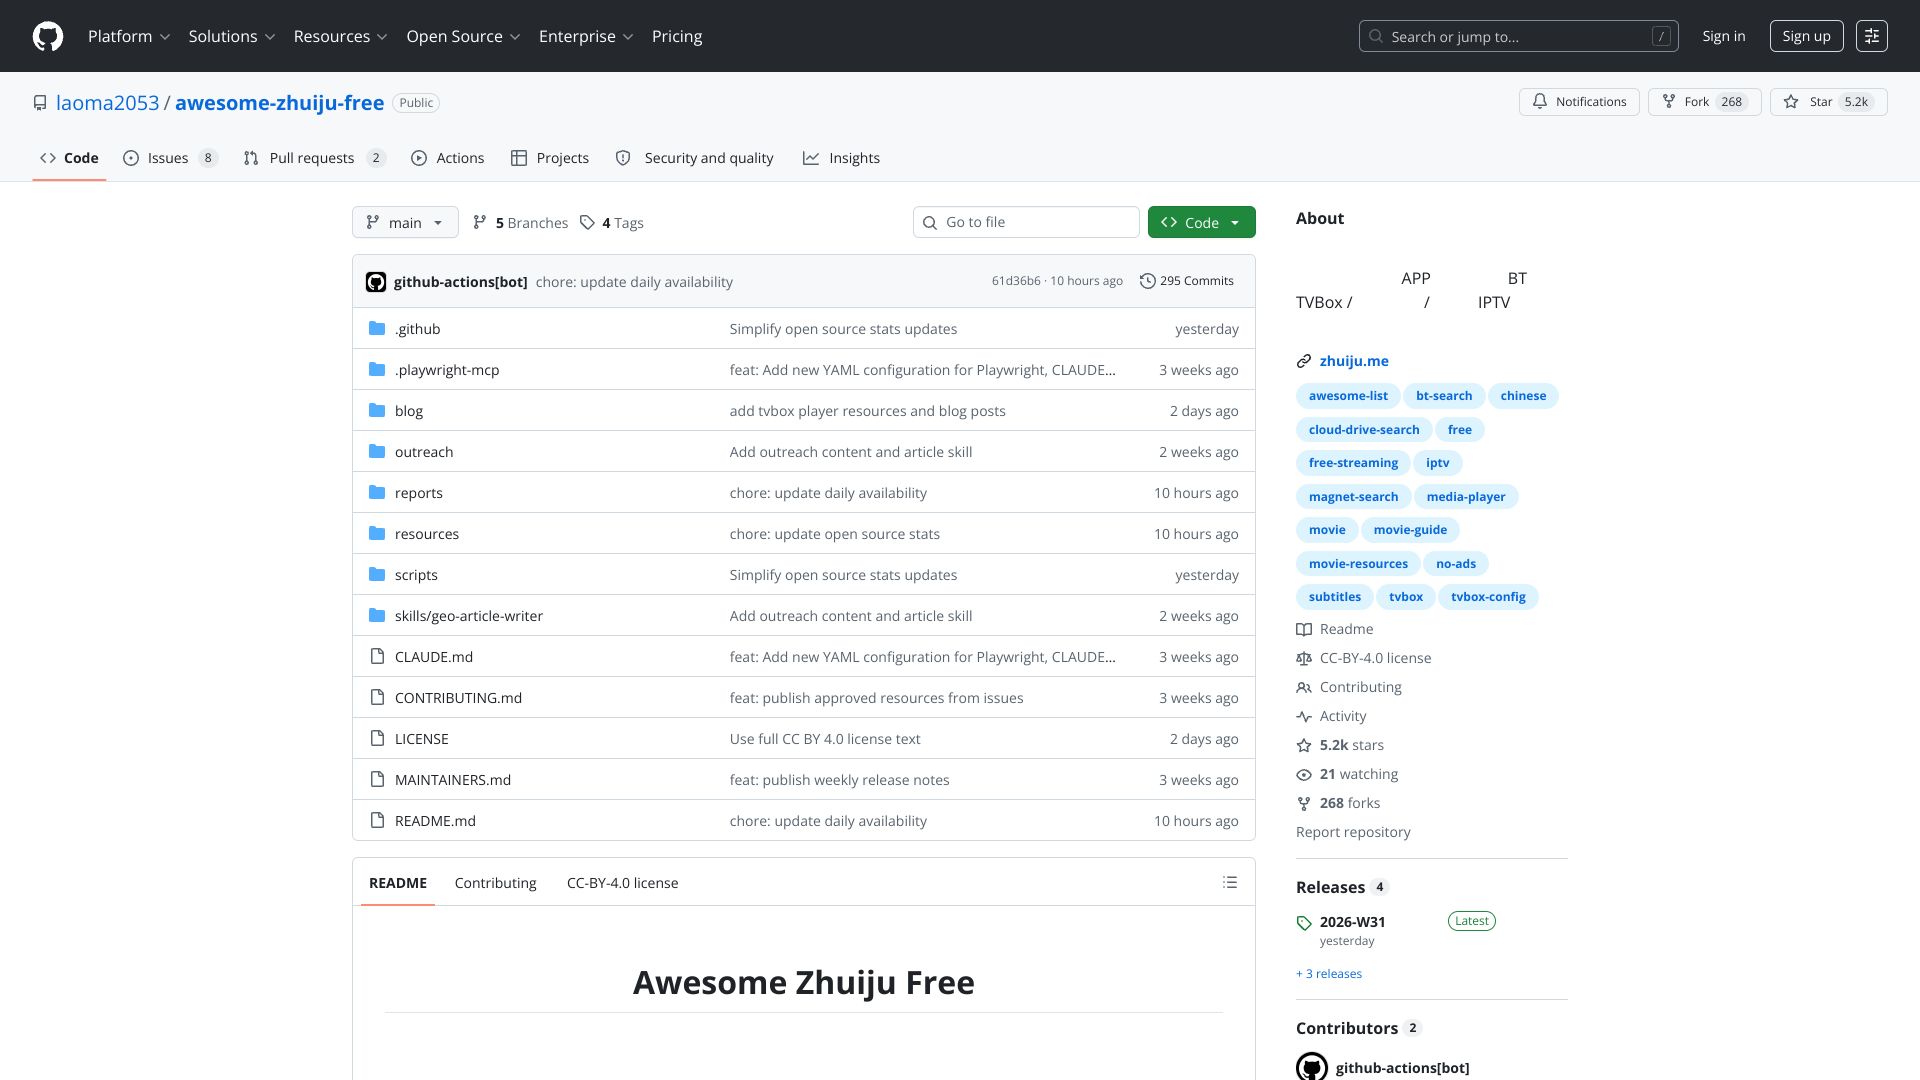Click the outreach folder icon
This screenshot has height=1080, width=1920.
click(x=377, y=451)
